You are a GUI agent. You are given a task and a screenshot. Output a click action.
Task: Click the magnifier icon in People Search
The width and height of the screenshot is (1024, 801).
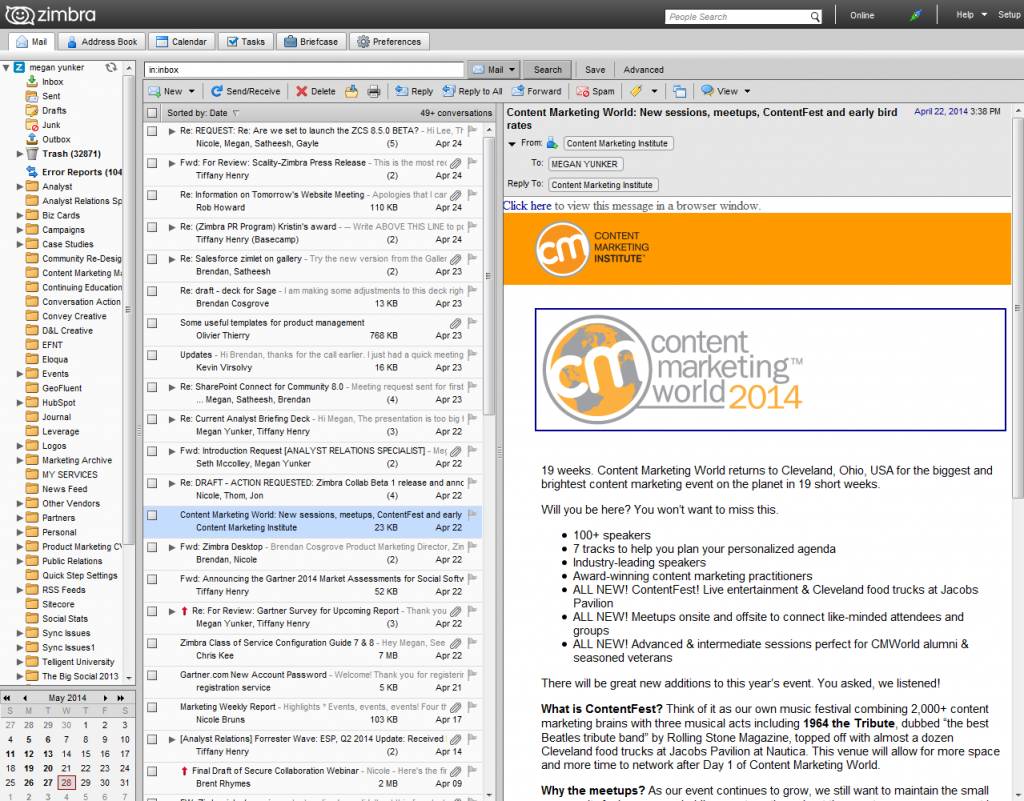(815, 17)
